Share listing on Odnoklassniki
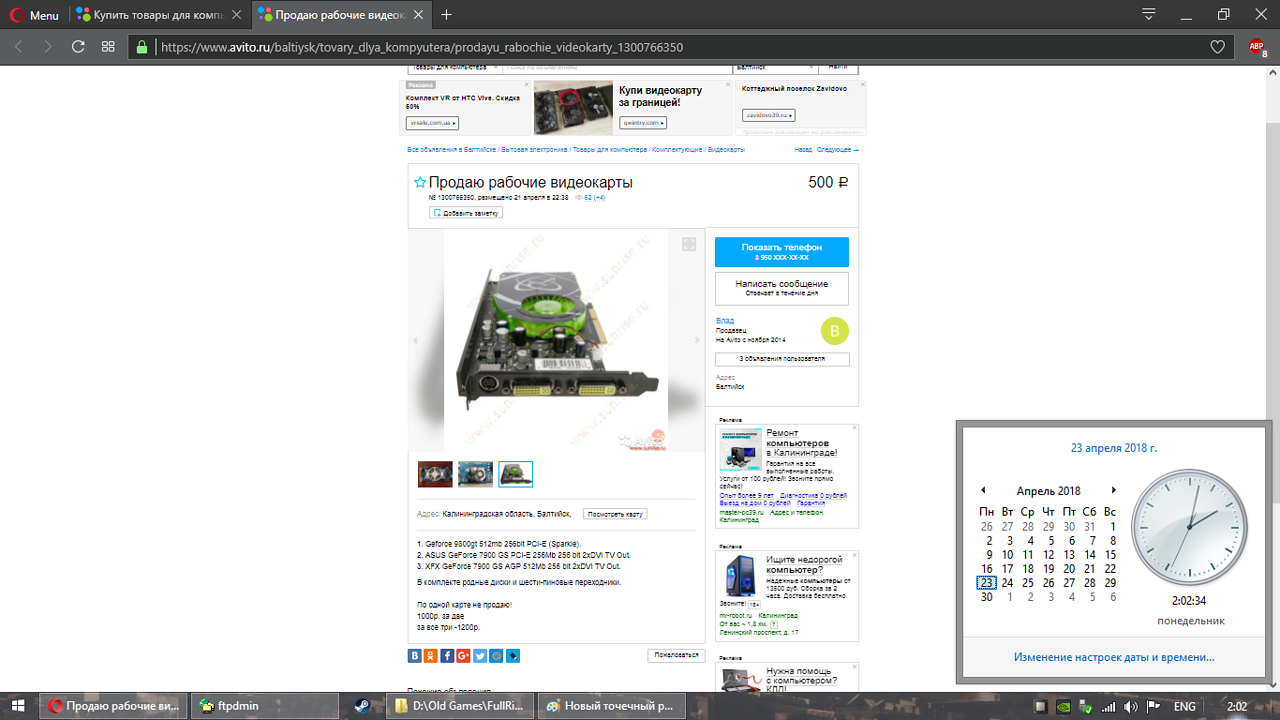Viewport: 1280px width, 720px height. pos(430,656)
